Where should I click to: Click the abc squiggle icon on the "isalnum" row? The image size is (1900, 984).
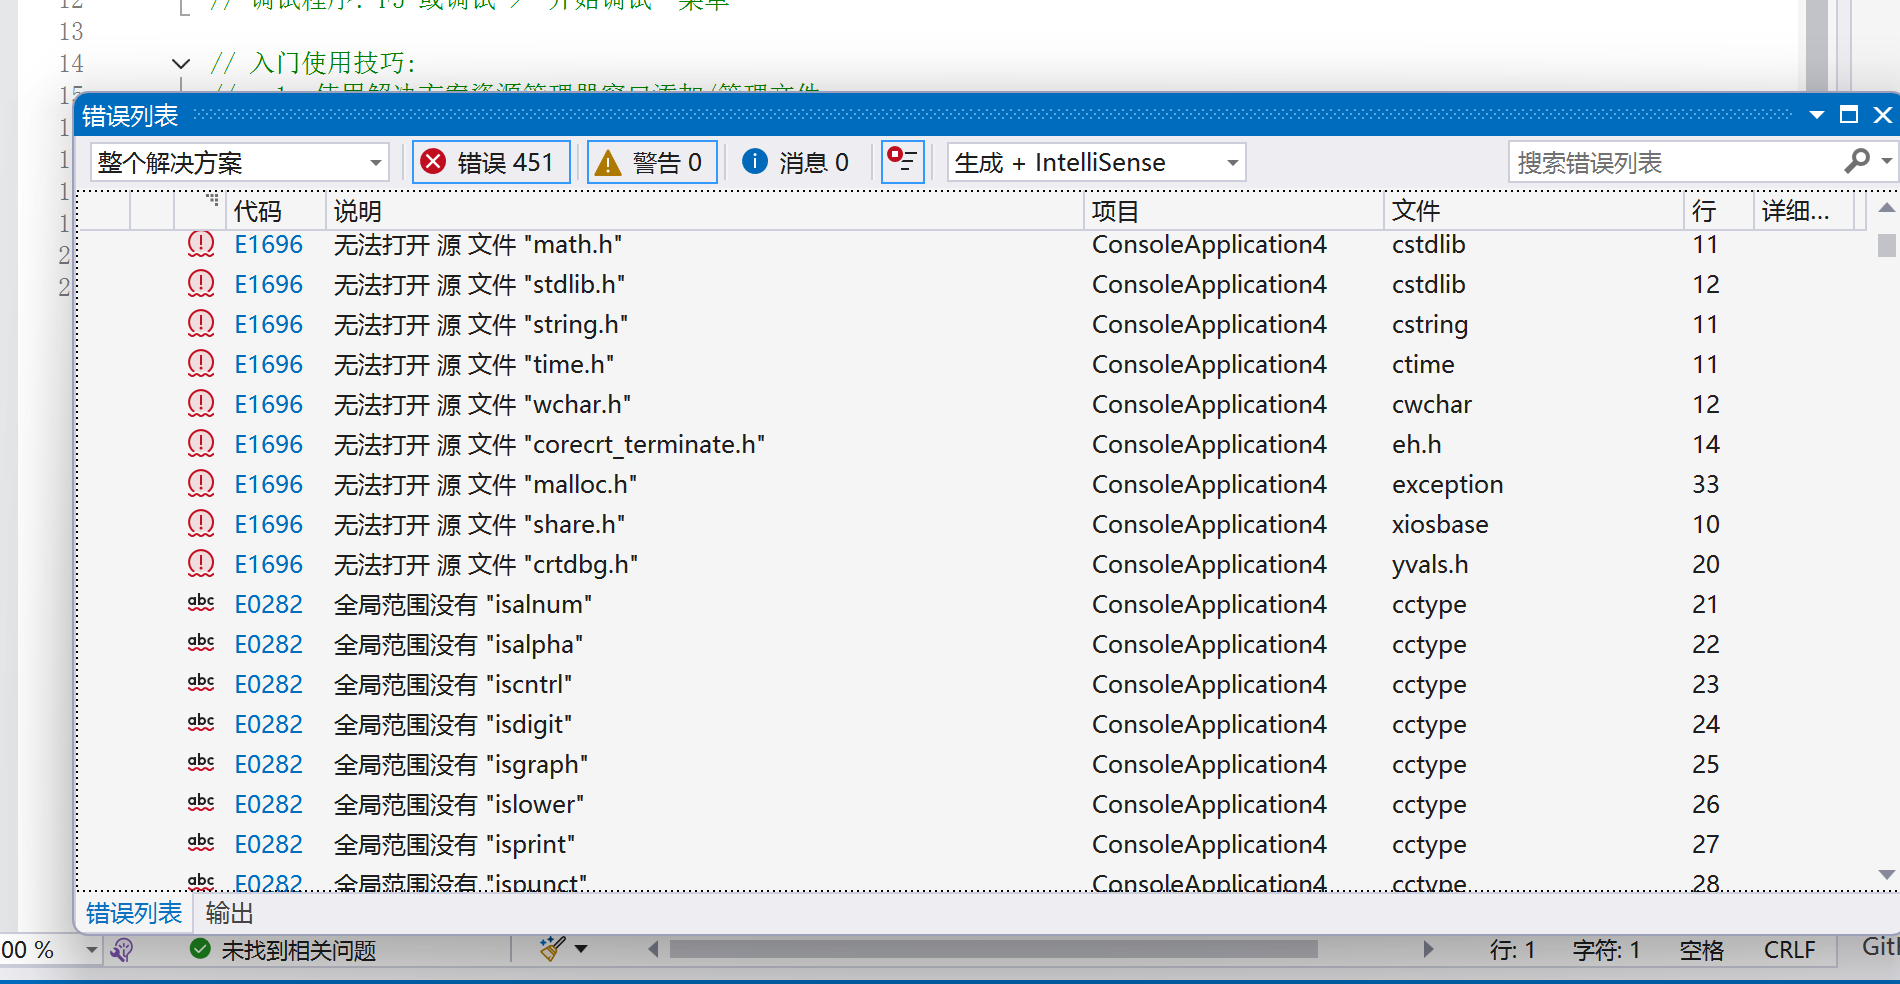tap(201, 603)
